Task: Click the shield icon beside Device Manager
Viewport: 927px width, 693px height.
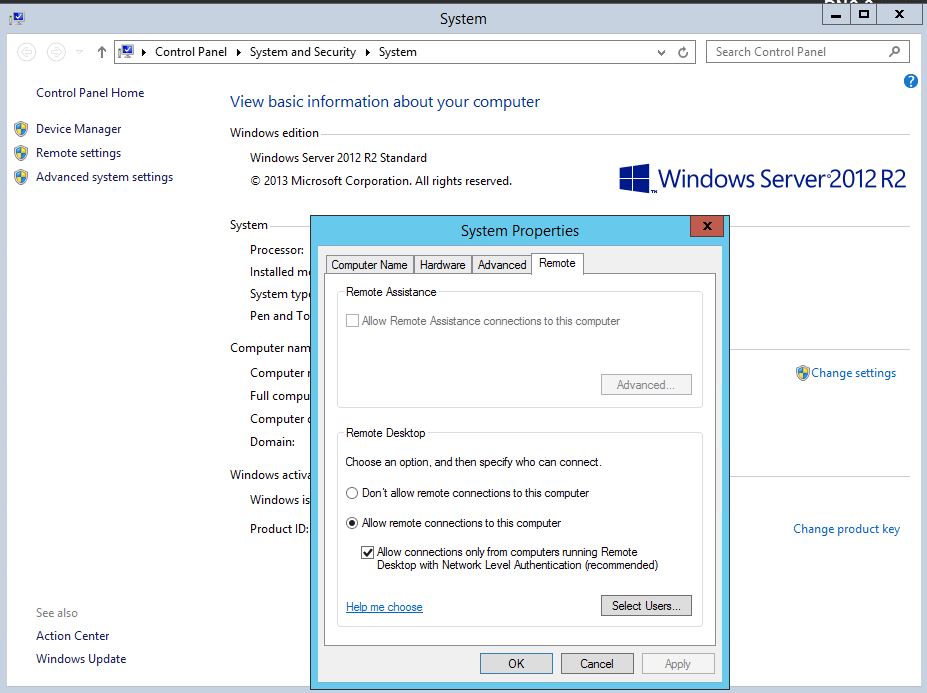Action: click(x=21, y=128)
